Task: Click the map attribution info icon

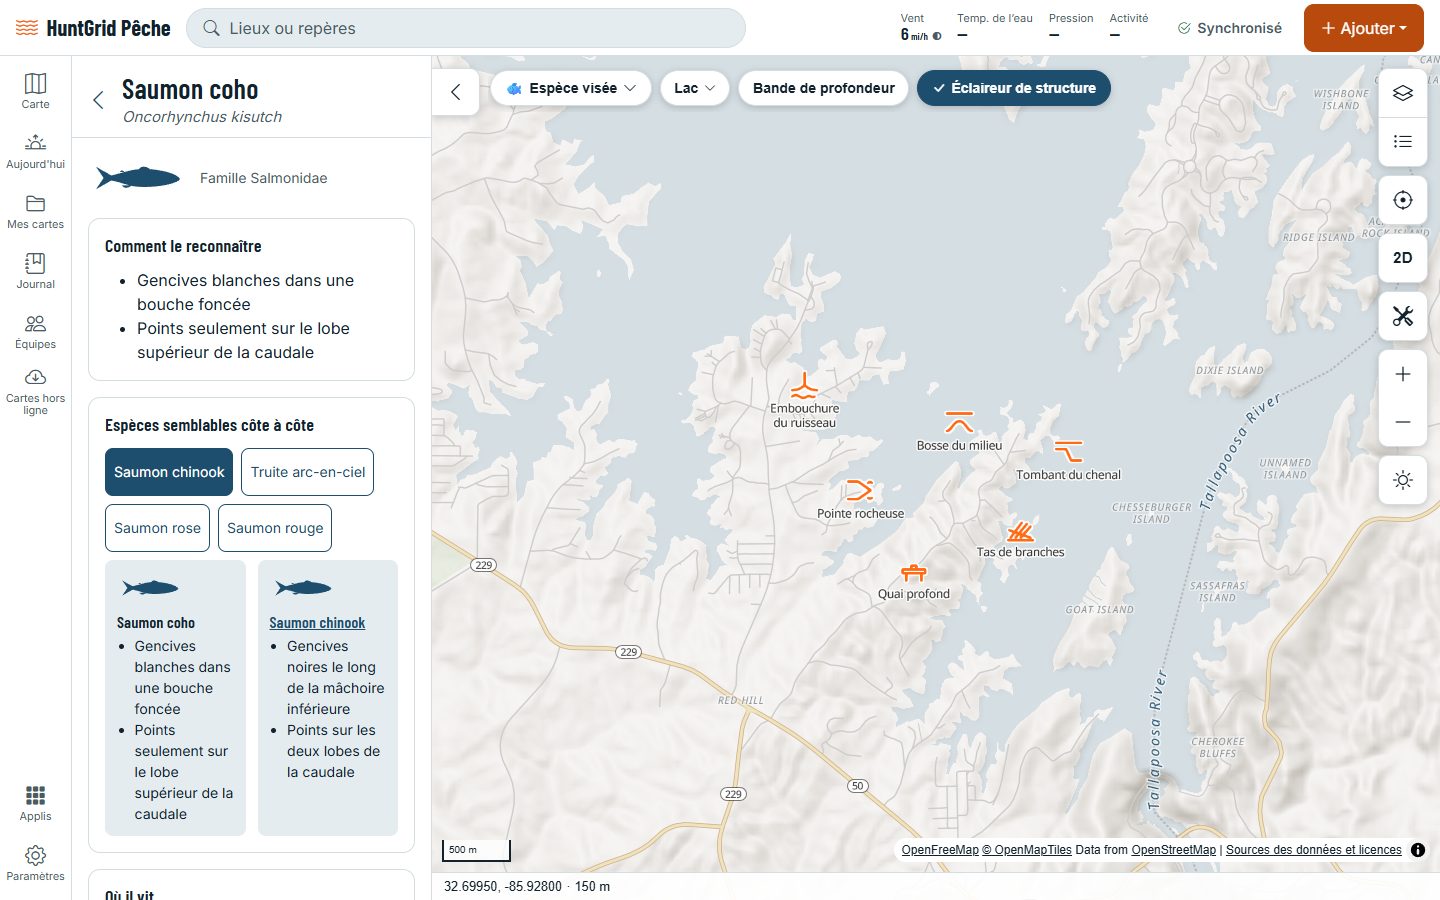Action: tap(1418, 850)
